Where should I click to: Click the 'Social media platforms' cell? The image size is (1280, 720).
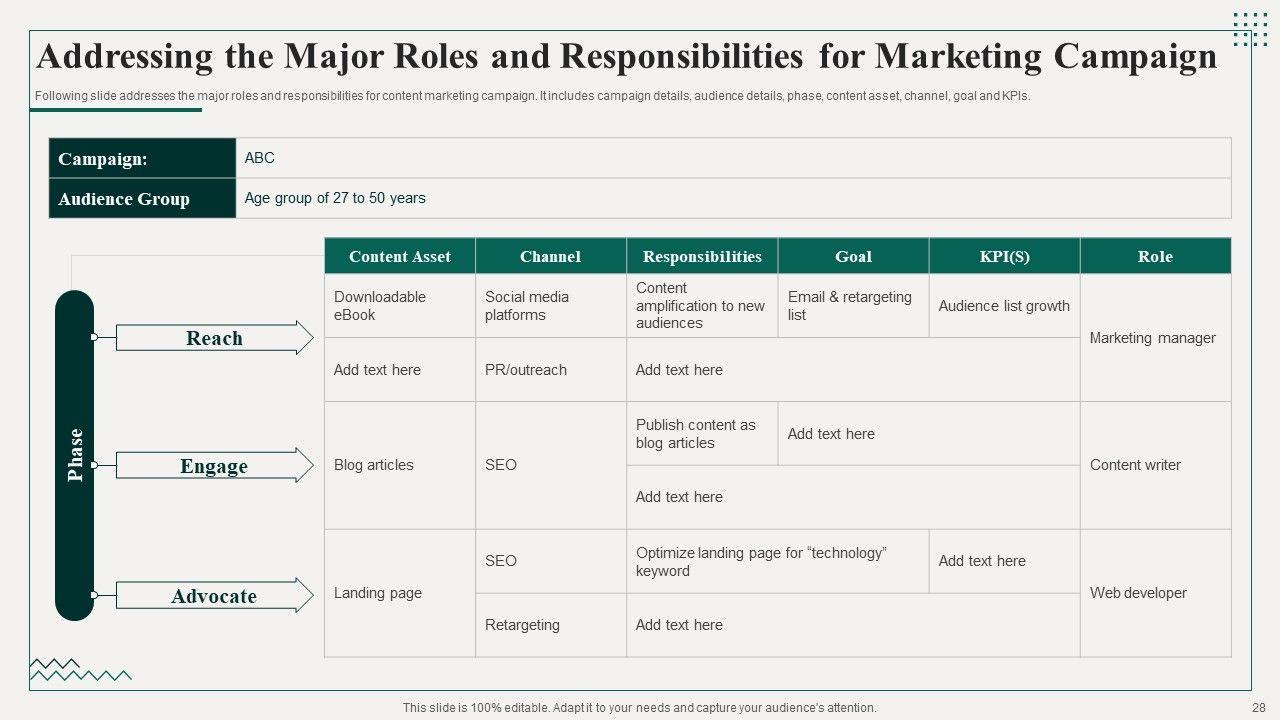[x=551, y=306]
